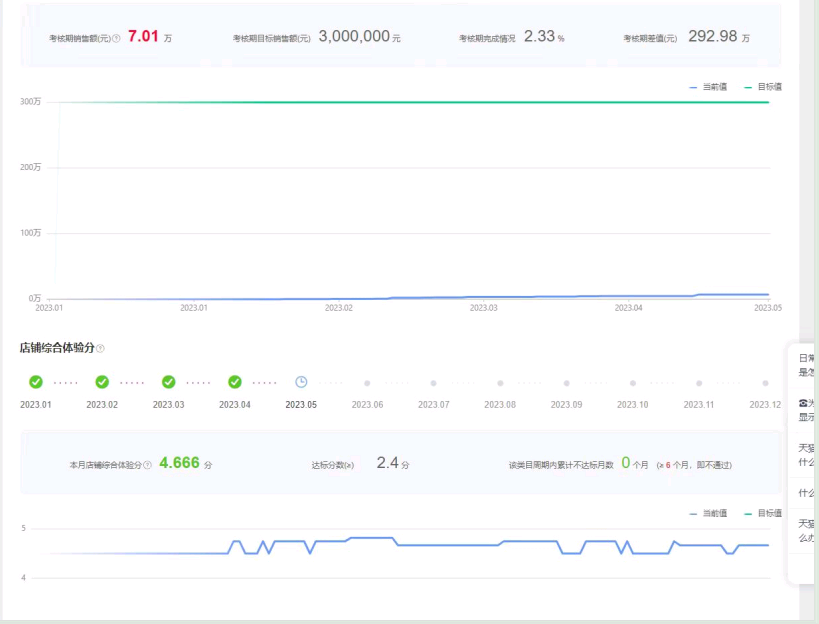Select the 2023.10 timeline month label
The width and height of the screenshot is (819, 624).
coord(633,405)
